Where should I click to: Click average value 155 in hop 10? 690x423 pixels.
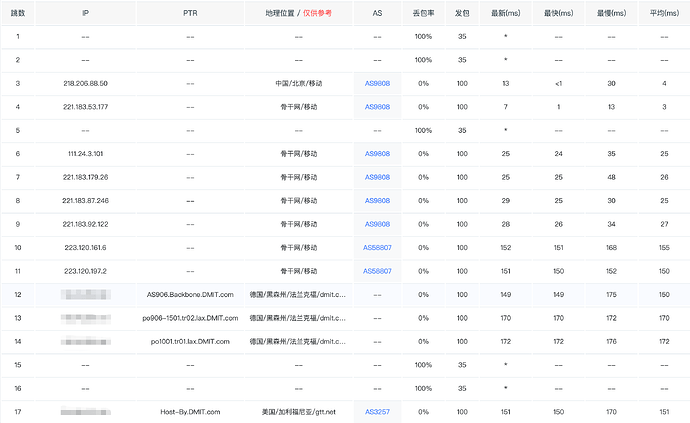click(x=664, y=247)
